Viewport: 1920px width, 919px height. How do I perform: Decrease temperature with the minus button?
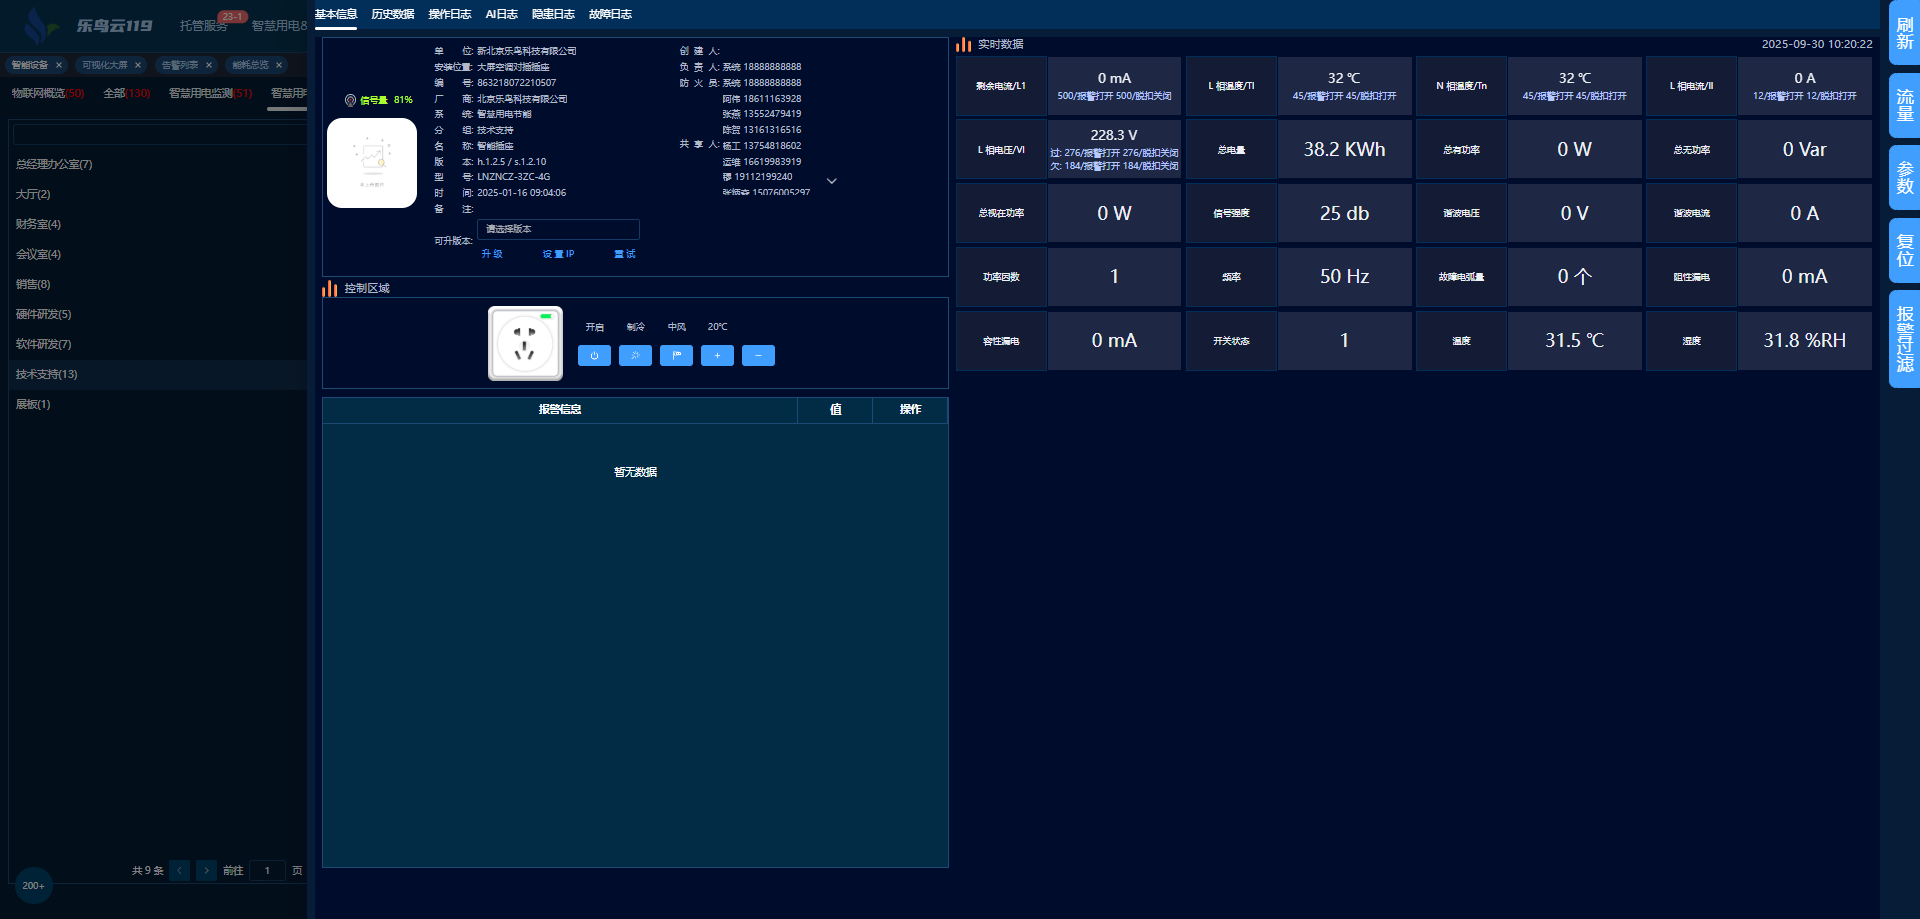(758, 355)
